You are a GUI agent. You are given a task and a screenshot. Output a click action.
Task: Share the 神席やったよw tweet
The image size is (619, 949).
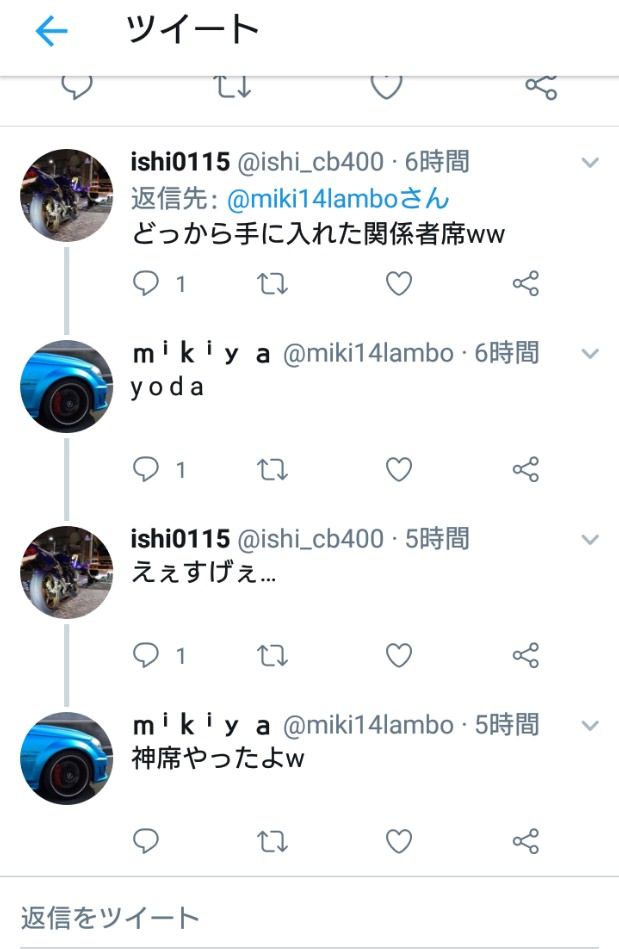coord(525,841)
